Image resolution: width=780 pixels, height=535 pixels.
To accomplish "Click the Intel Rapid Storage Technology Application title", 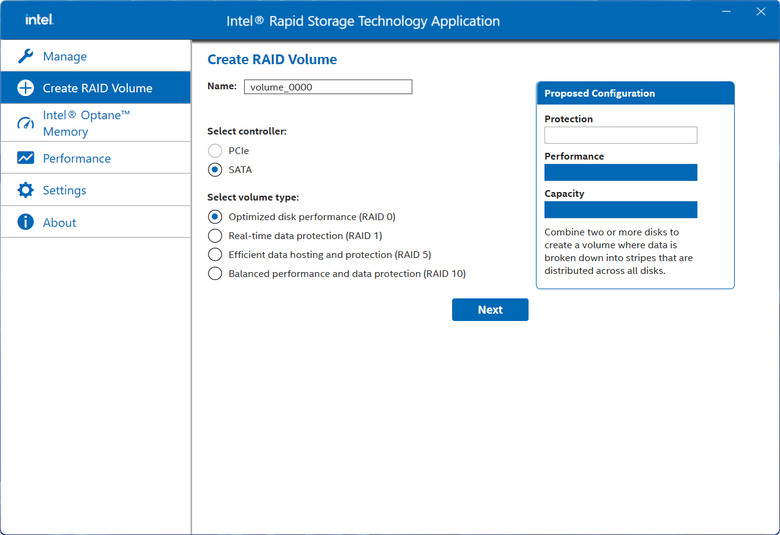I will (363, 21).
